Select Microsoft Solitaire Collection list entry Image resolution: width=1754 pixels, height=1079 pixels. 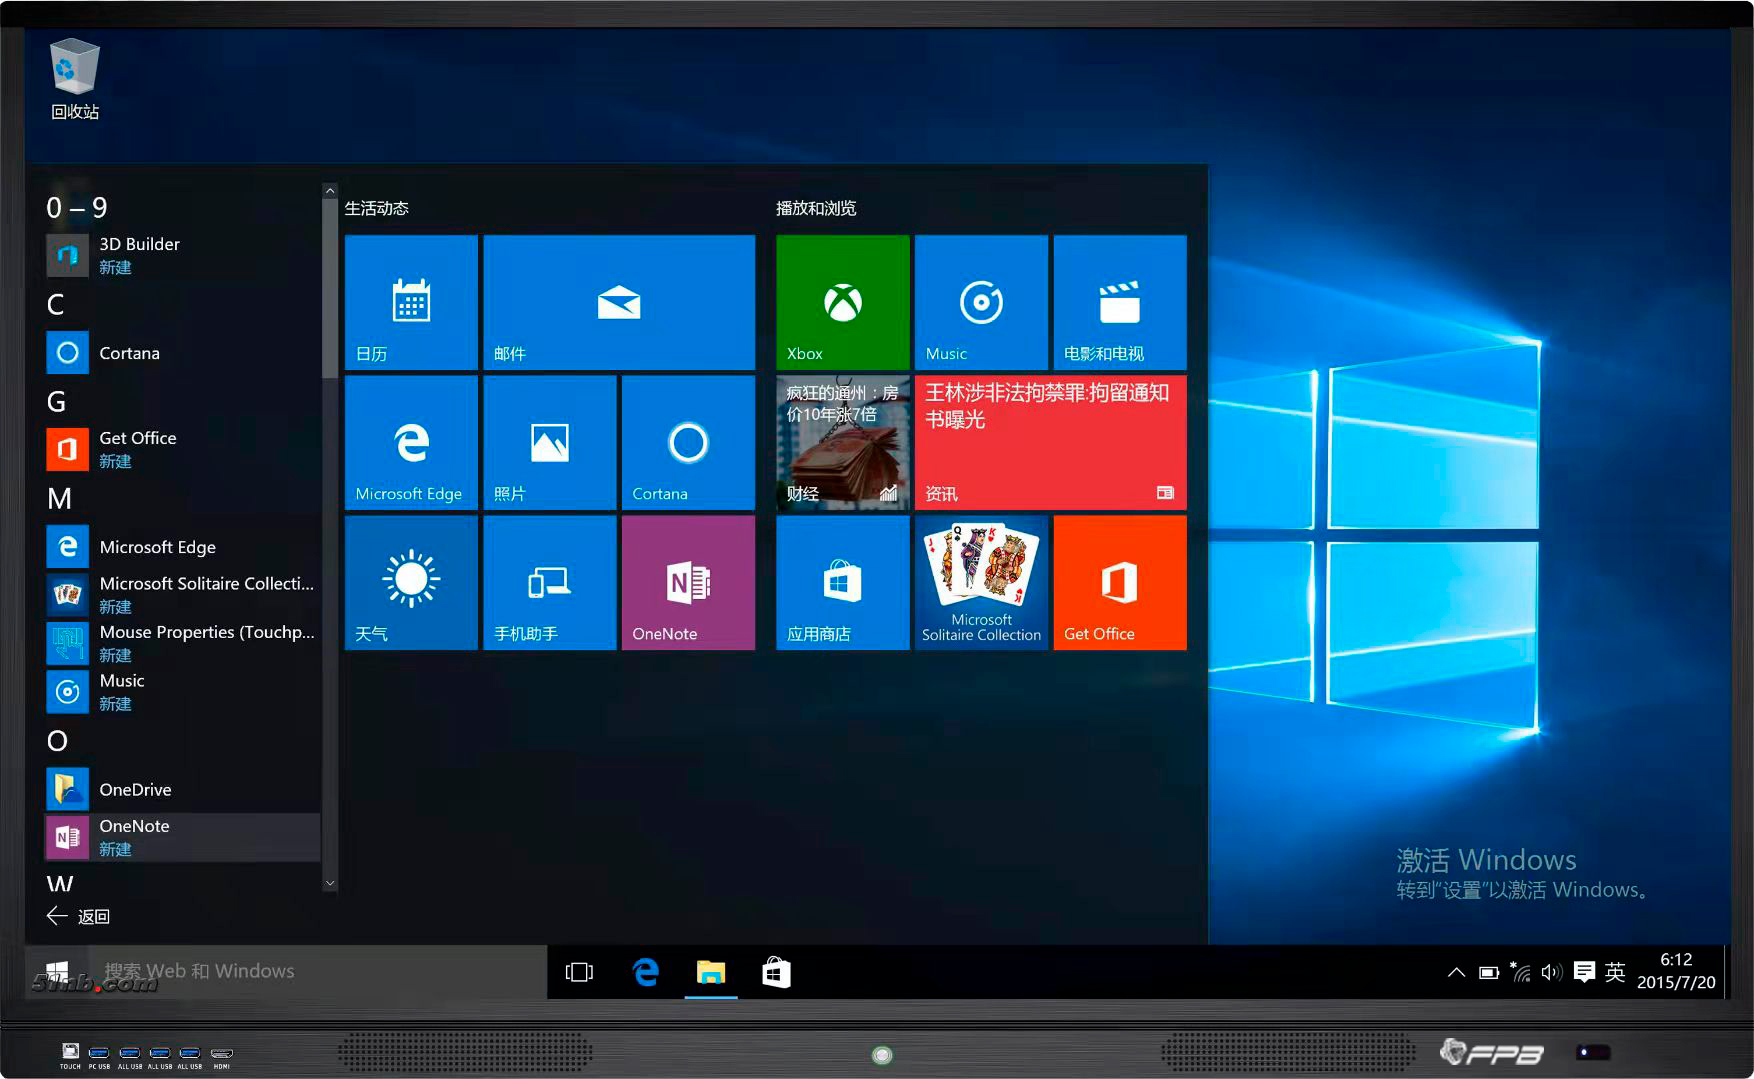click(x=182, y=595)
